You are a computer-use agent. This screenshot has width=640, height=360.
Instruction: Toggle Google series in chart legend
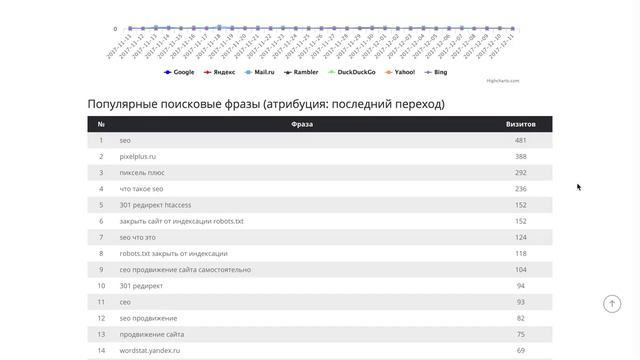click(179, 72)
